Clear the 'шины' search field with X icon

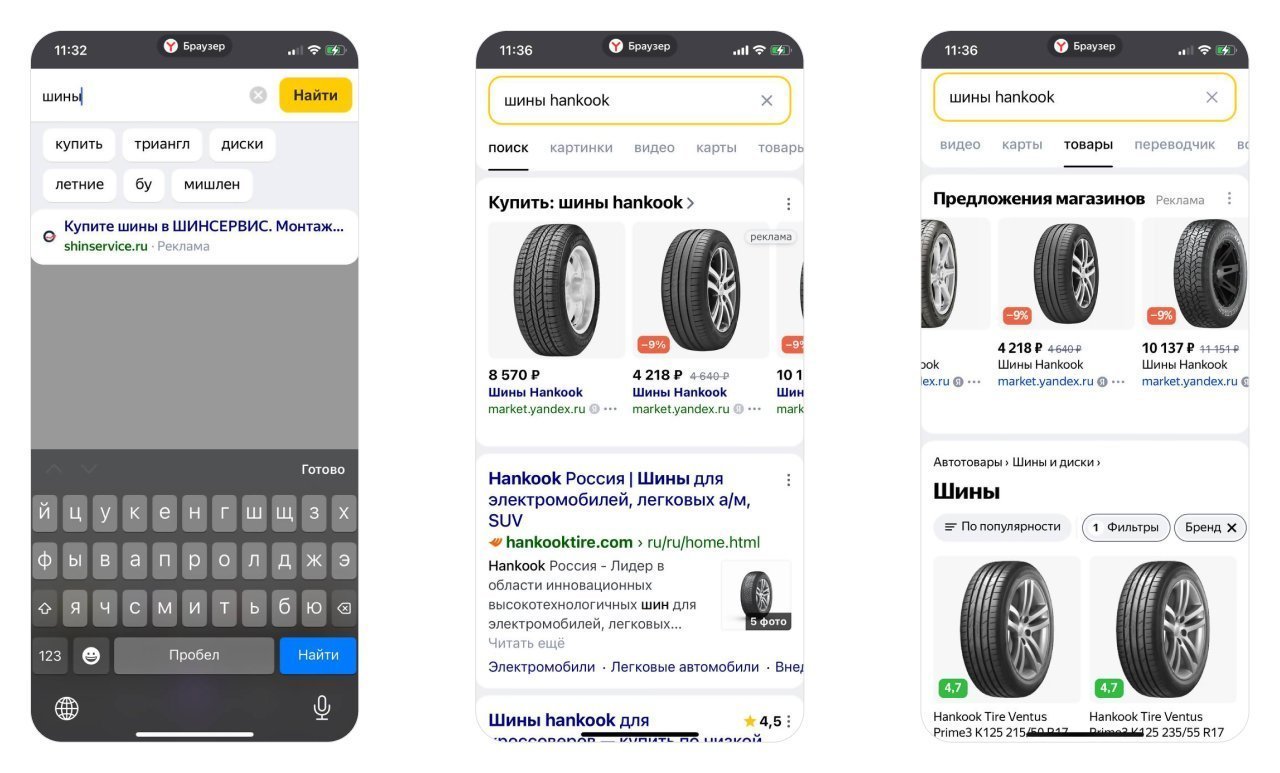pos(258,95)
